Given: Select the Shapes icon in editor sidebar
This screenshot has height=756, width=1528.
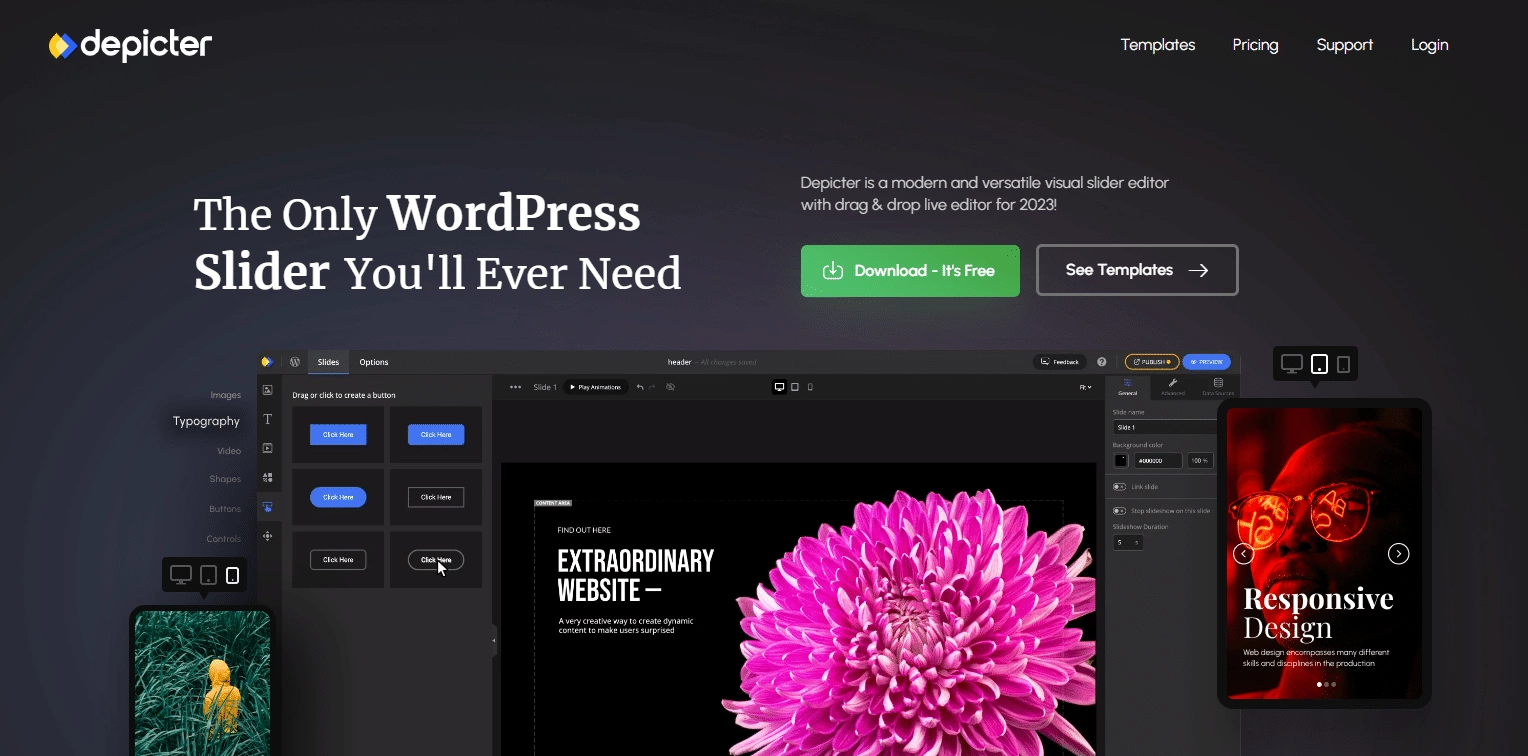Looking at the screenshot, I should [267, 478].
